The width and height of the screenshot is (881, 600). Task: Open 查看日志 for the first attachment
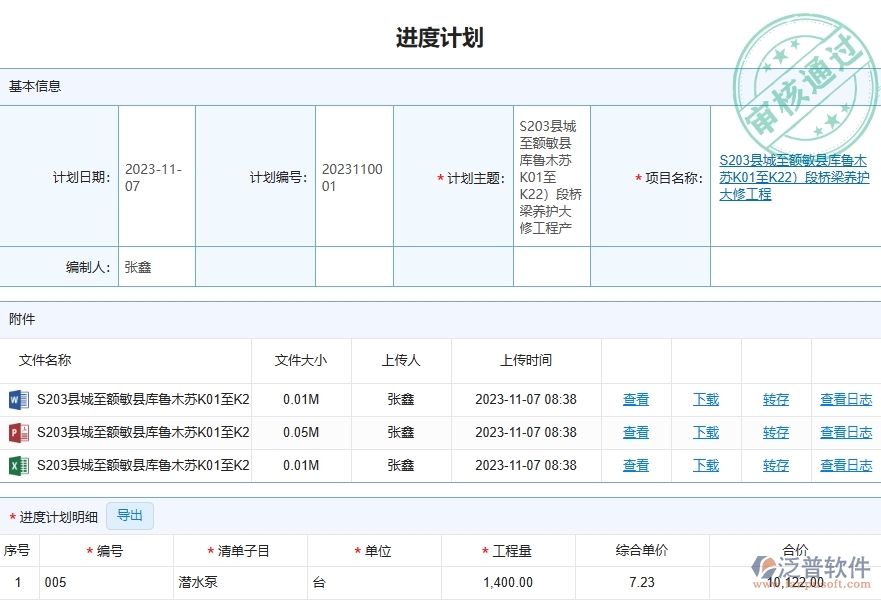(845, 399)
